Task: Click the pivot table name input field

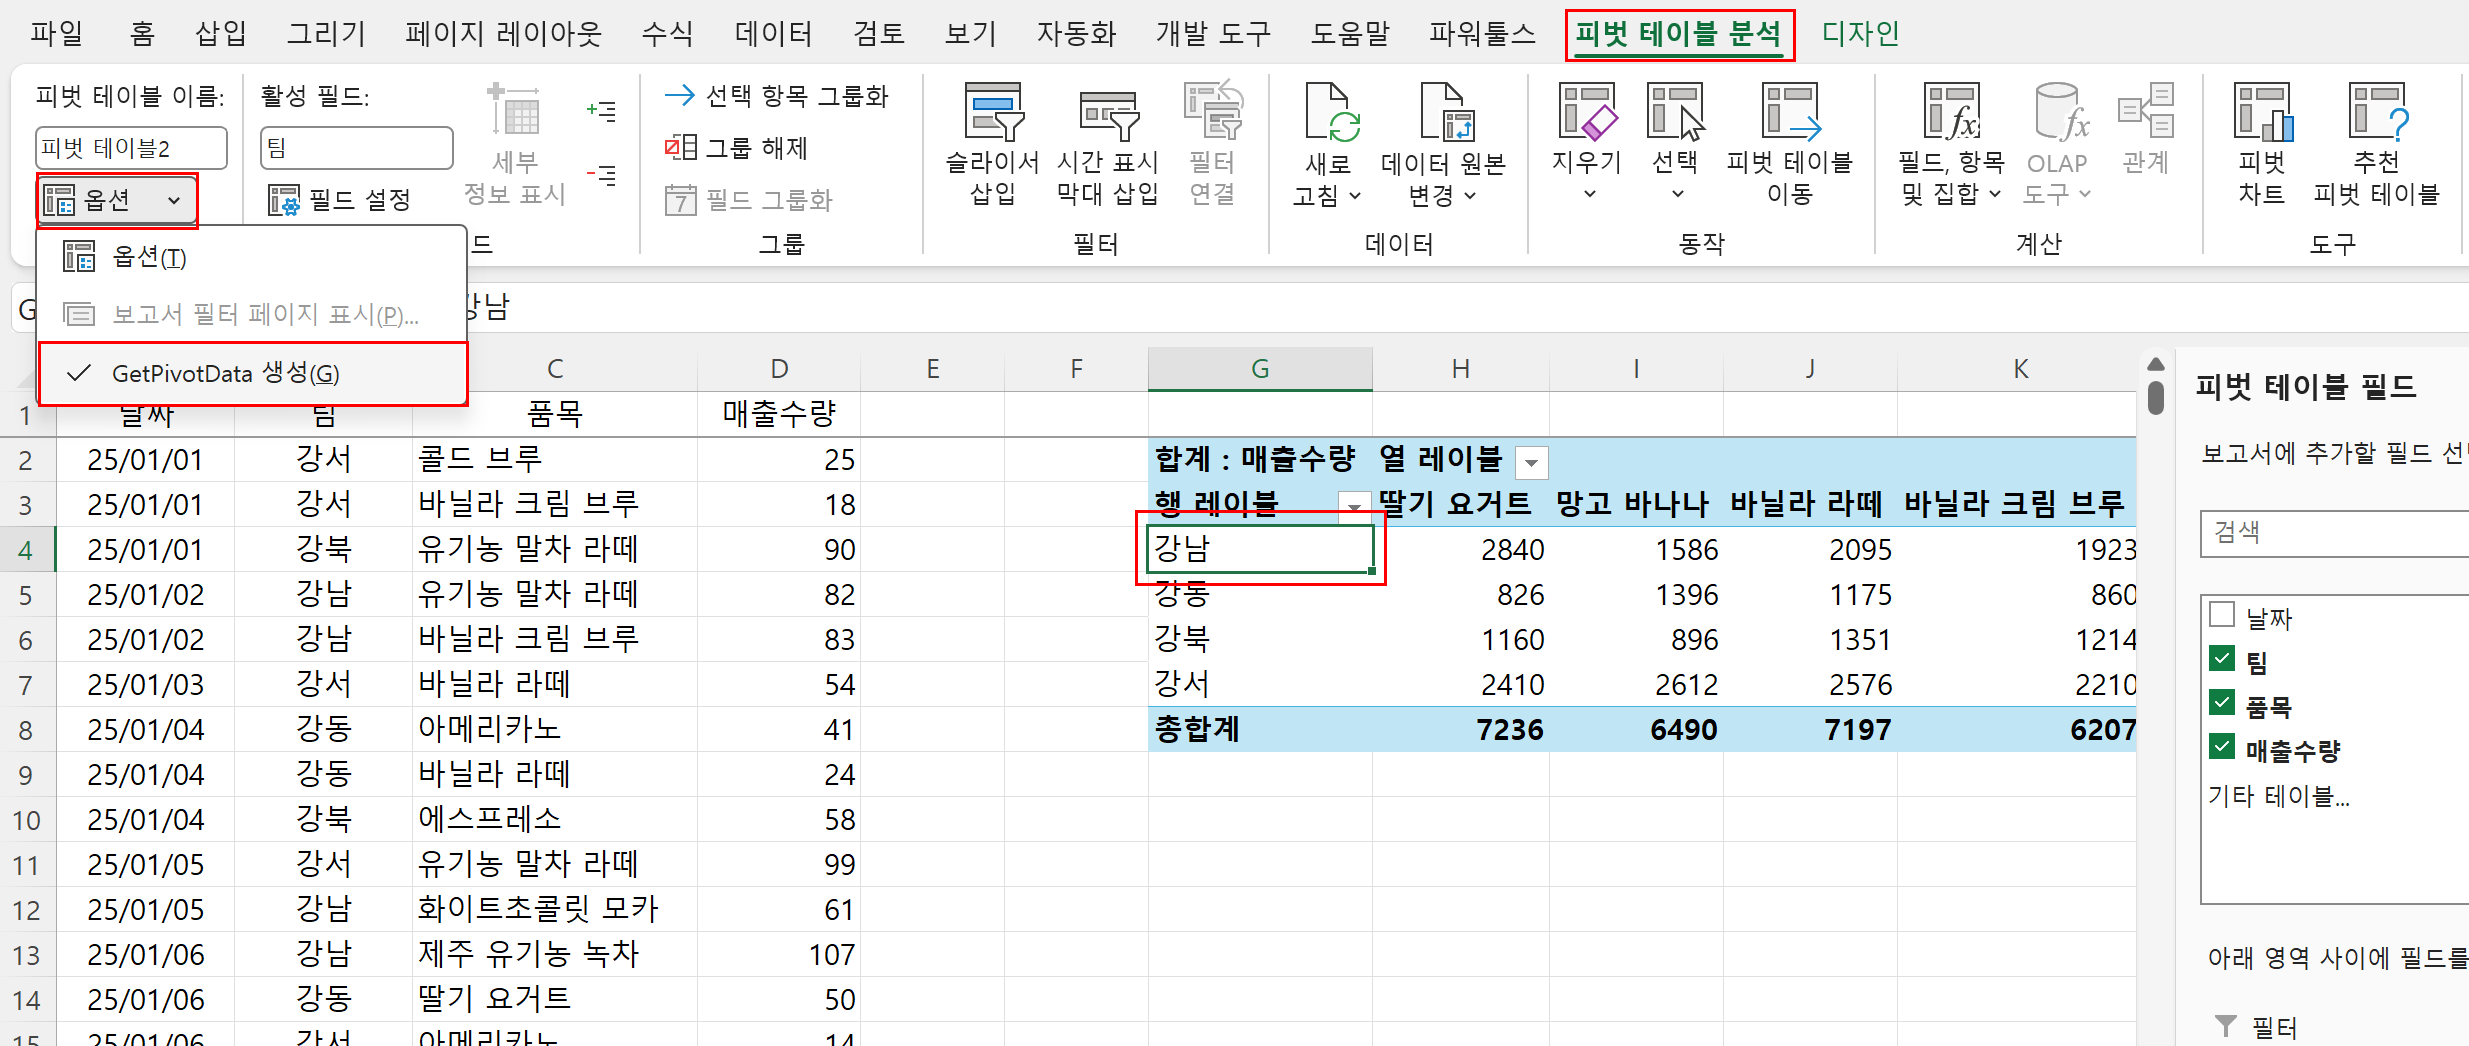Action: click(131, 148)
